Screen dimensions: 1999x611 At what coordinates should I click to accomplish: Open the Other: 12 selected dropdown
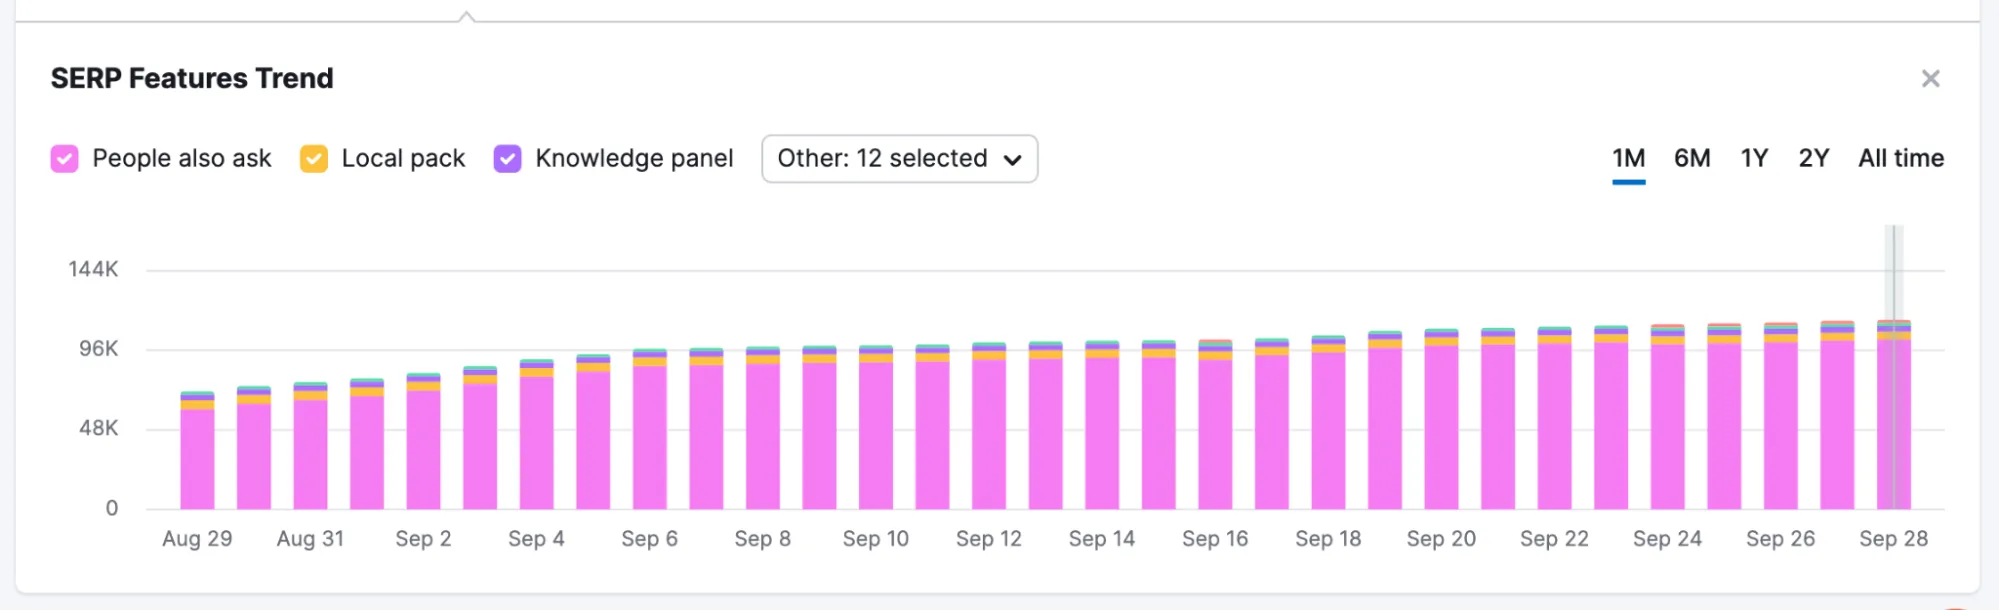coord(897,158)
